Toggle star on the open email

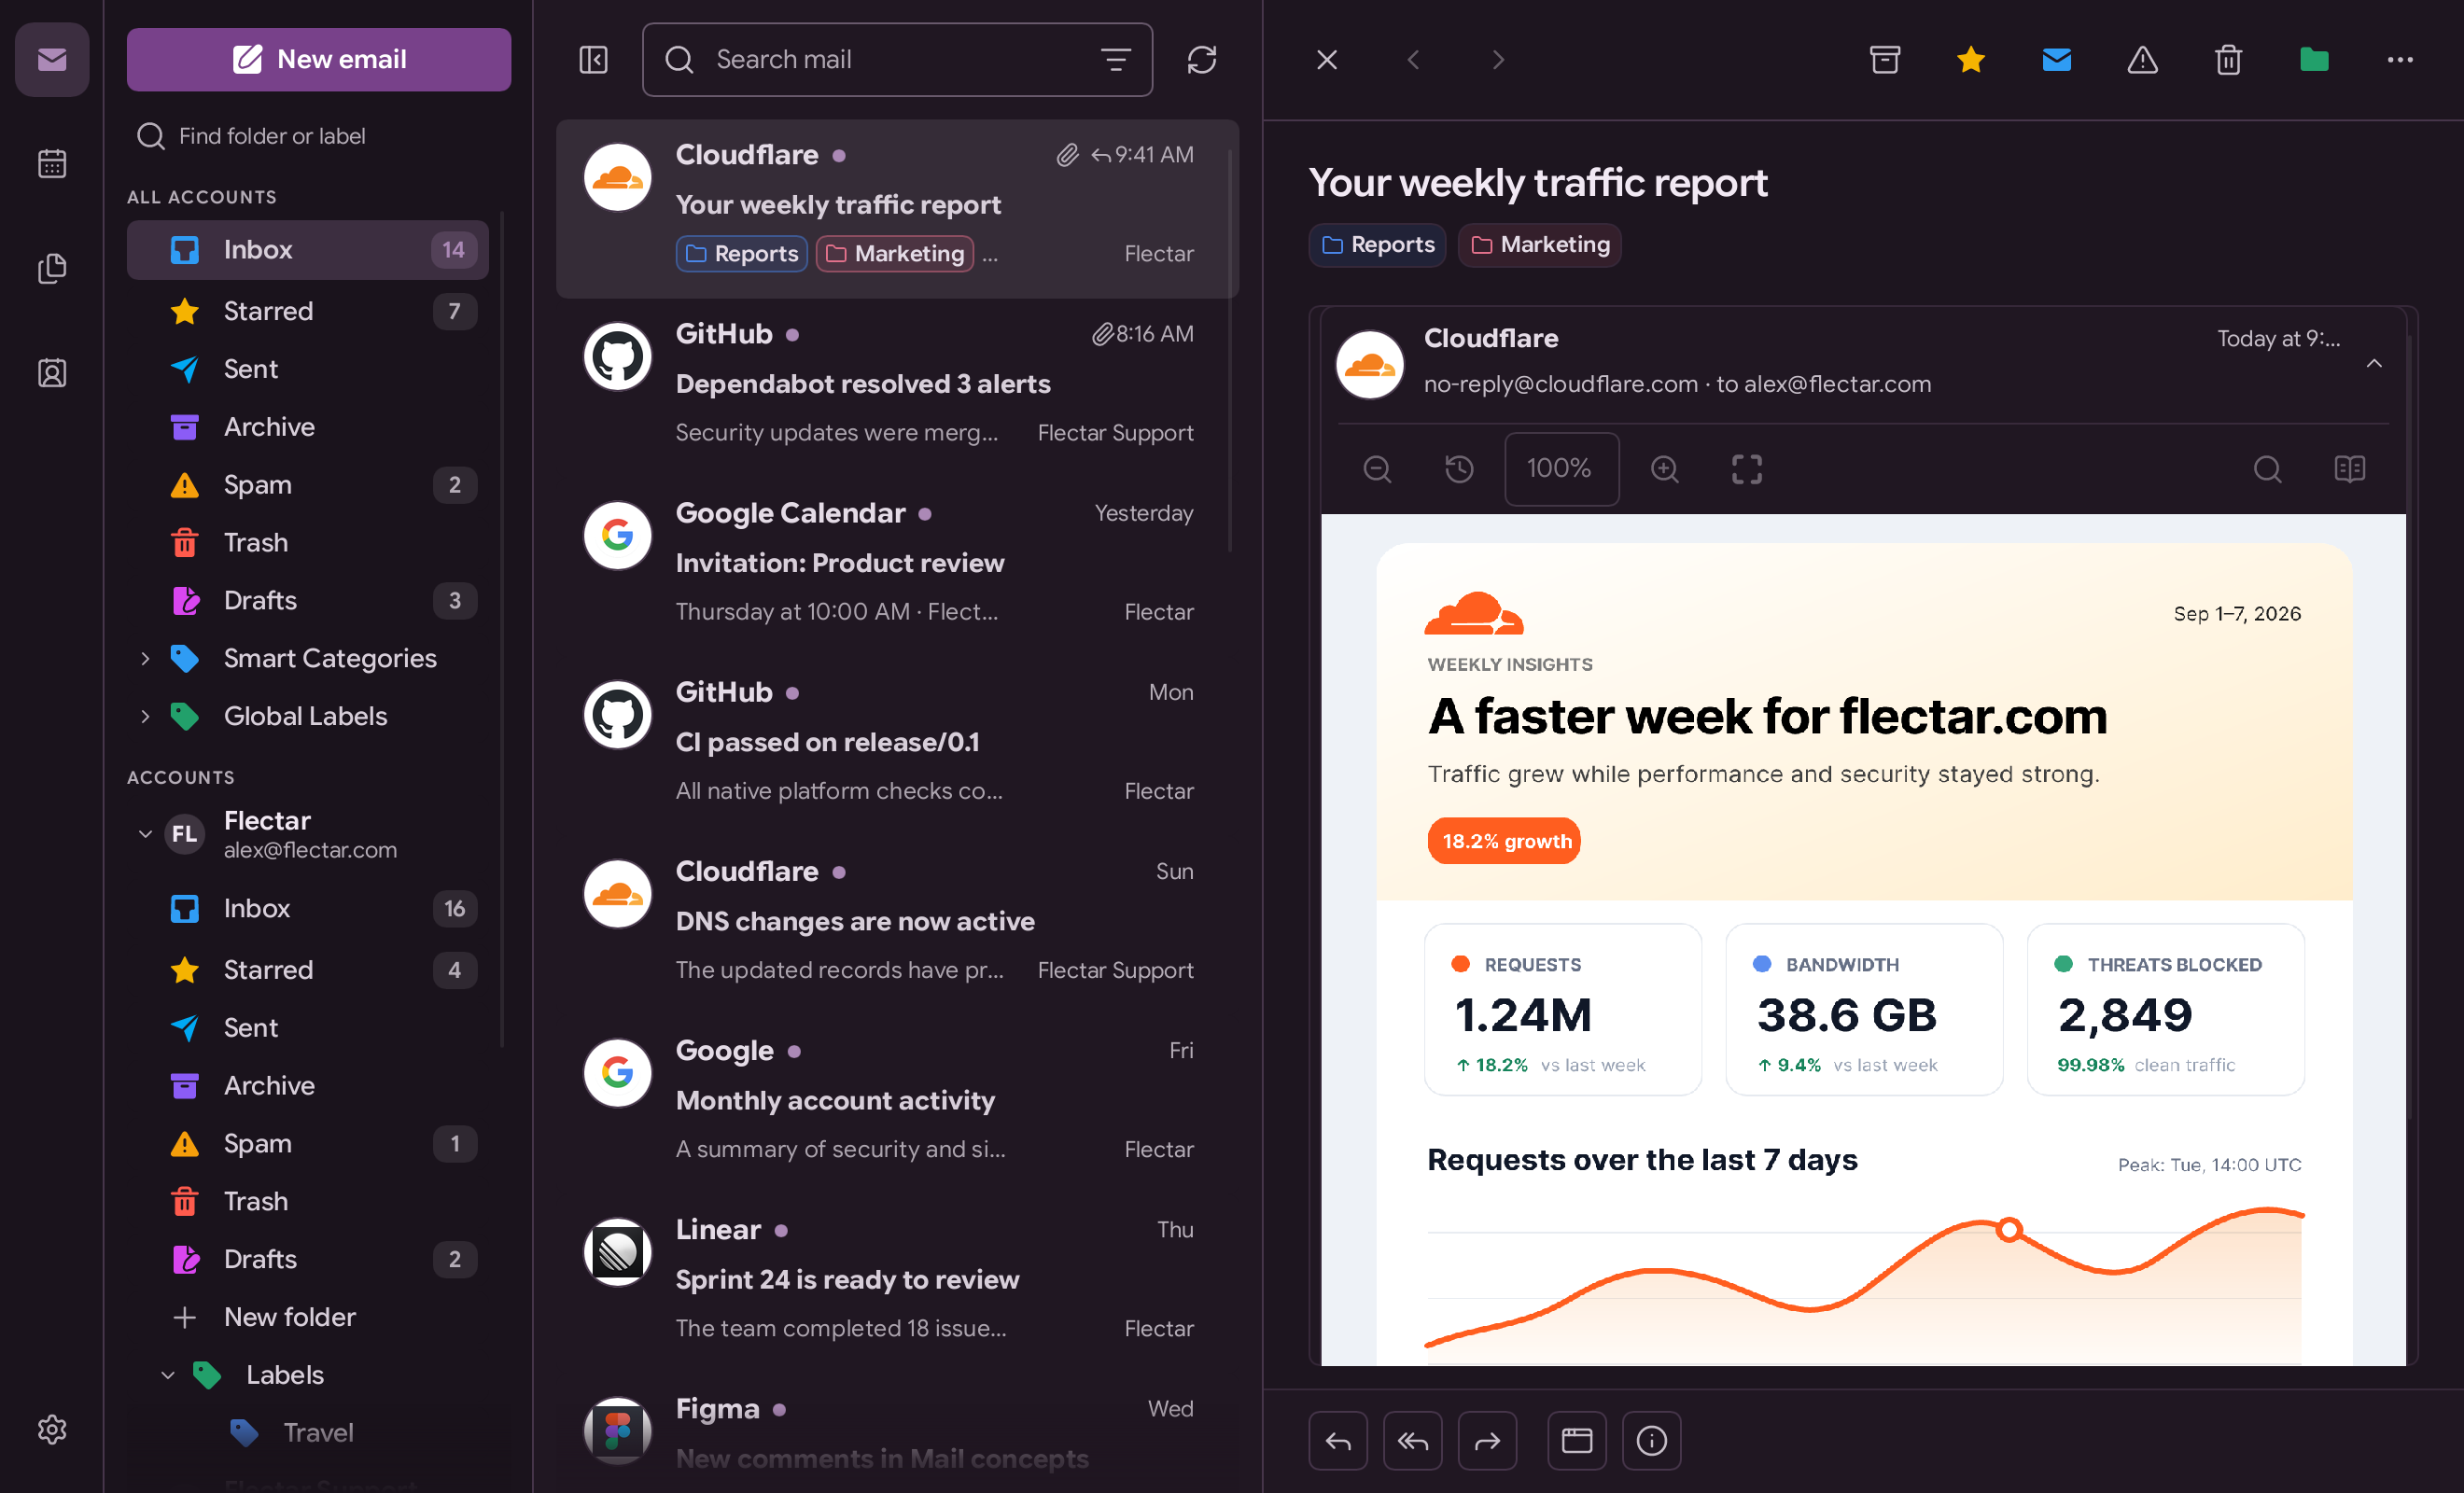click(x=1971, y=60)
